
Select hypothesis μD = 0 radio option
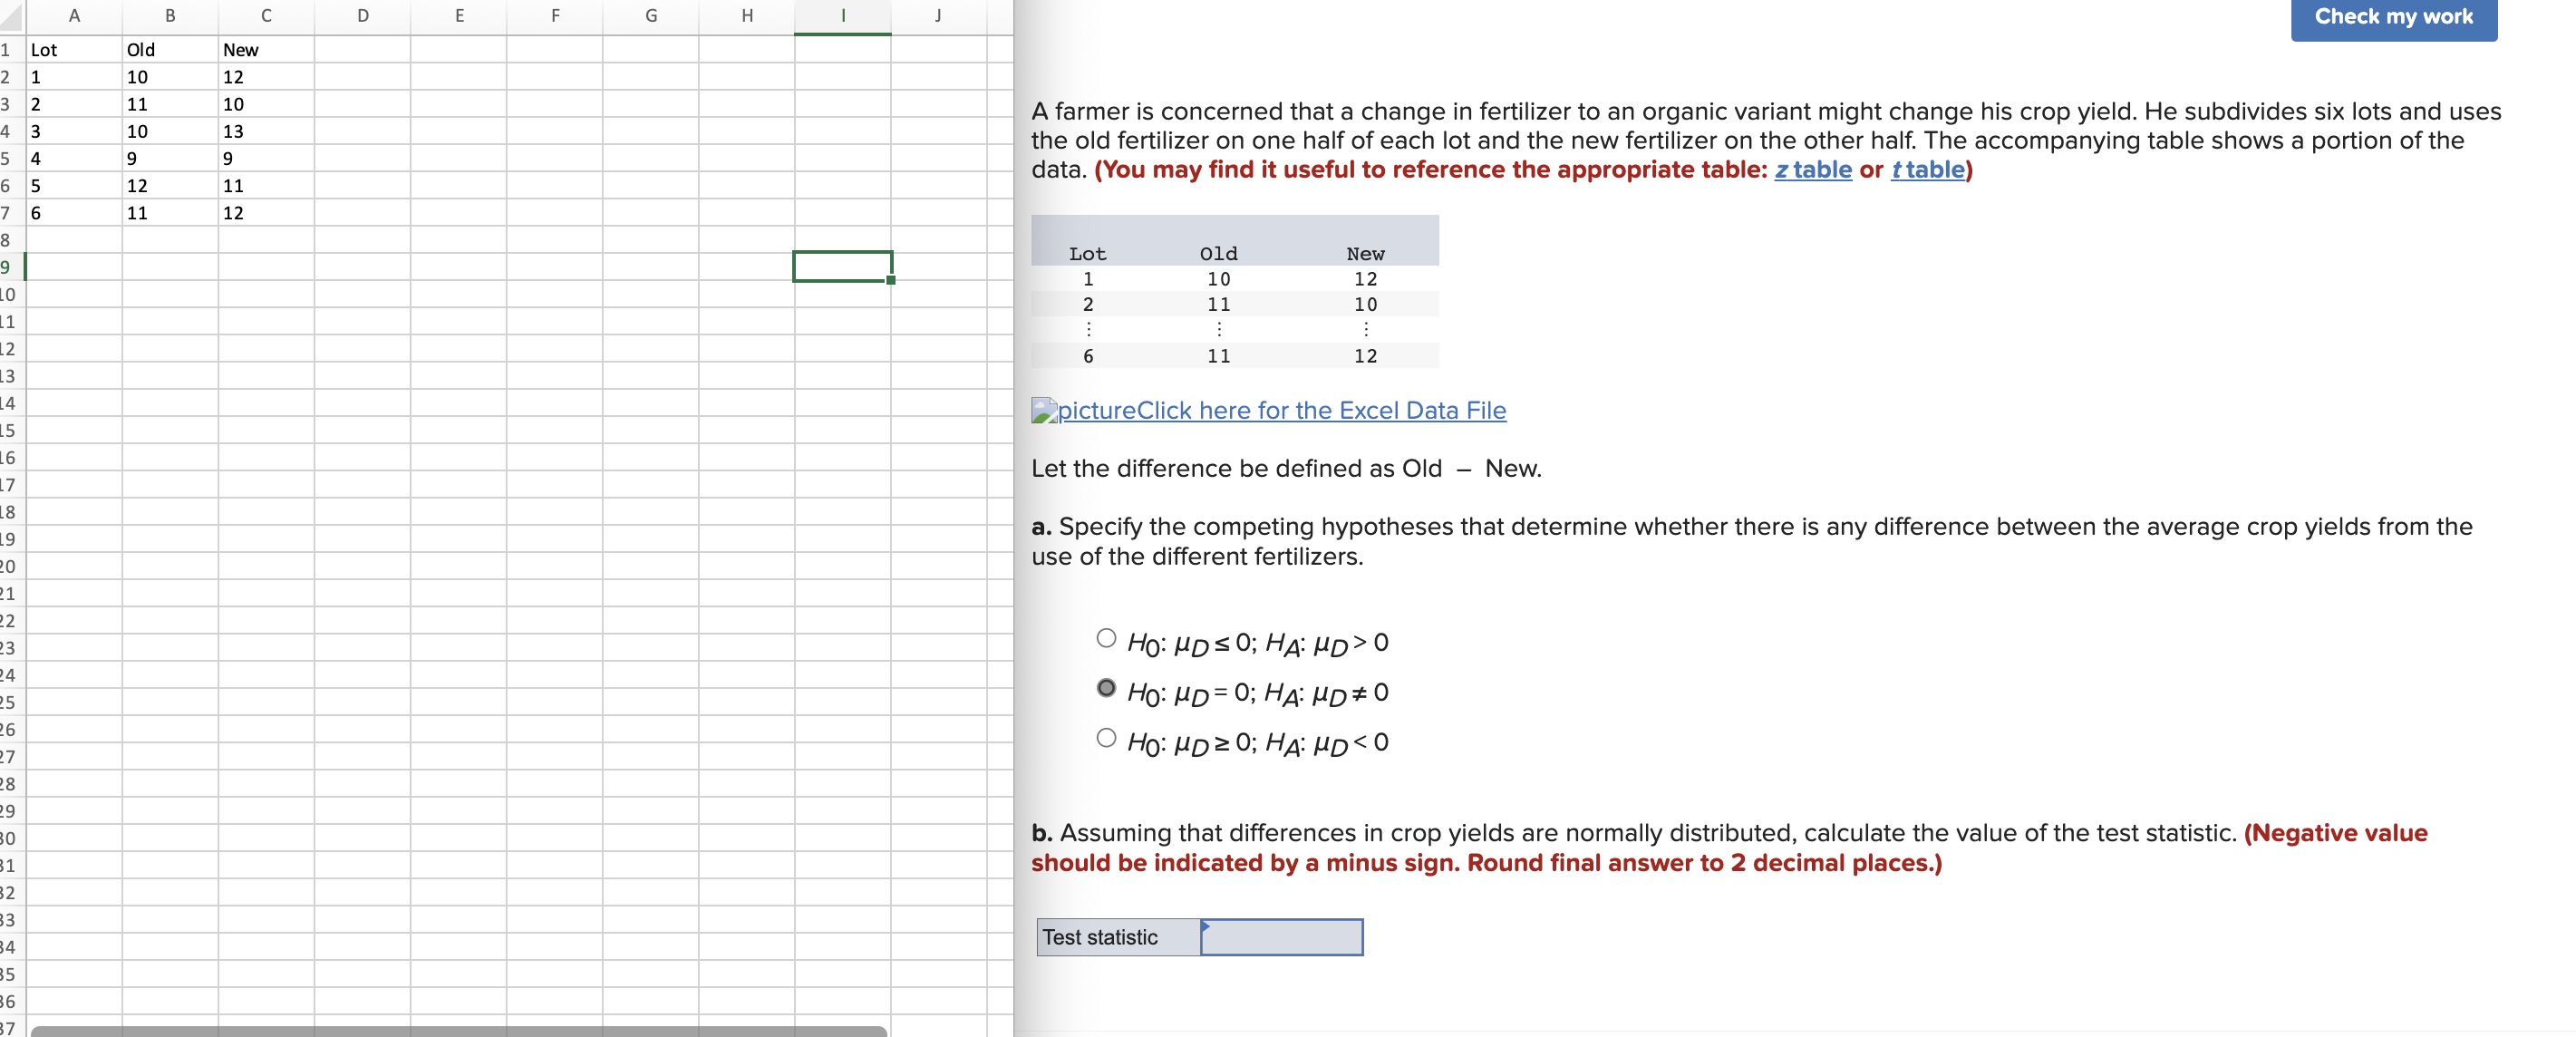click(x=1105, y=688)
